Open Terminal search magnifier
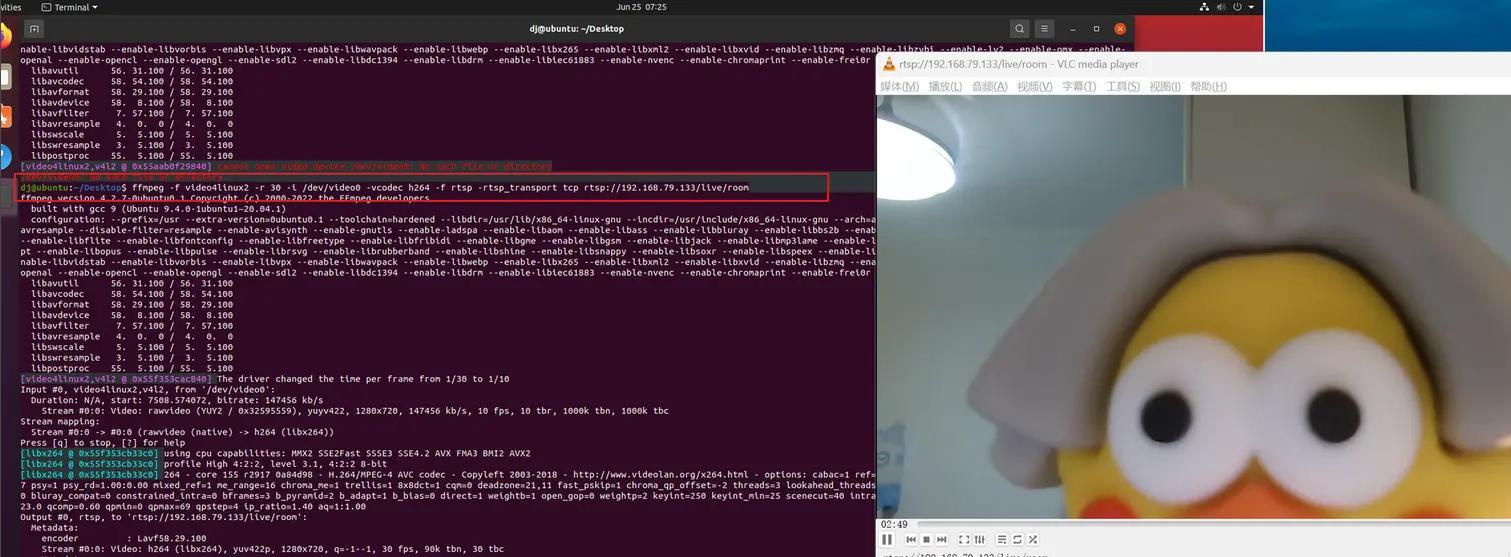 coord(1019,29)
